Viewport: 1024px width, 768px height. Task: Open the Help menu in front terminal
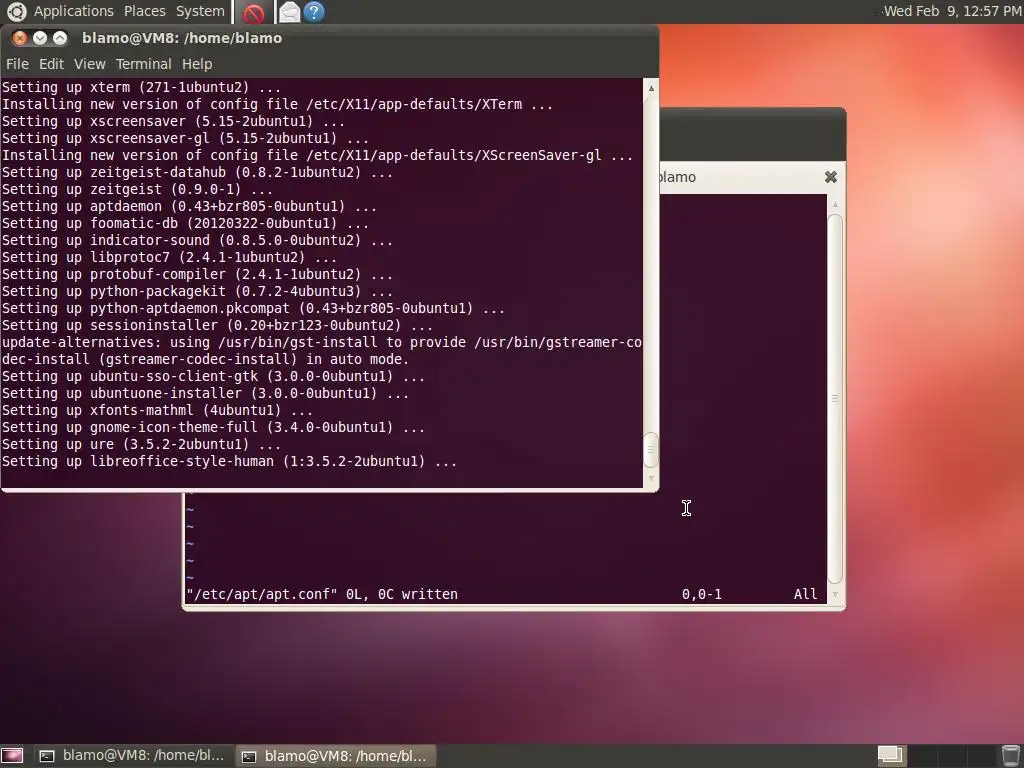pyautogui.click(x=197, y=64)
